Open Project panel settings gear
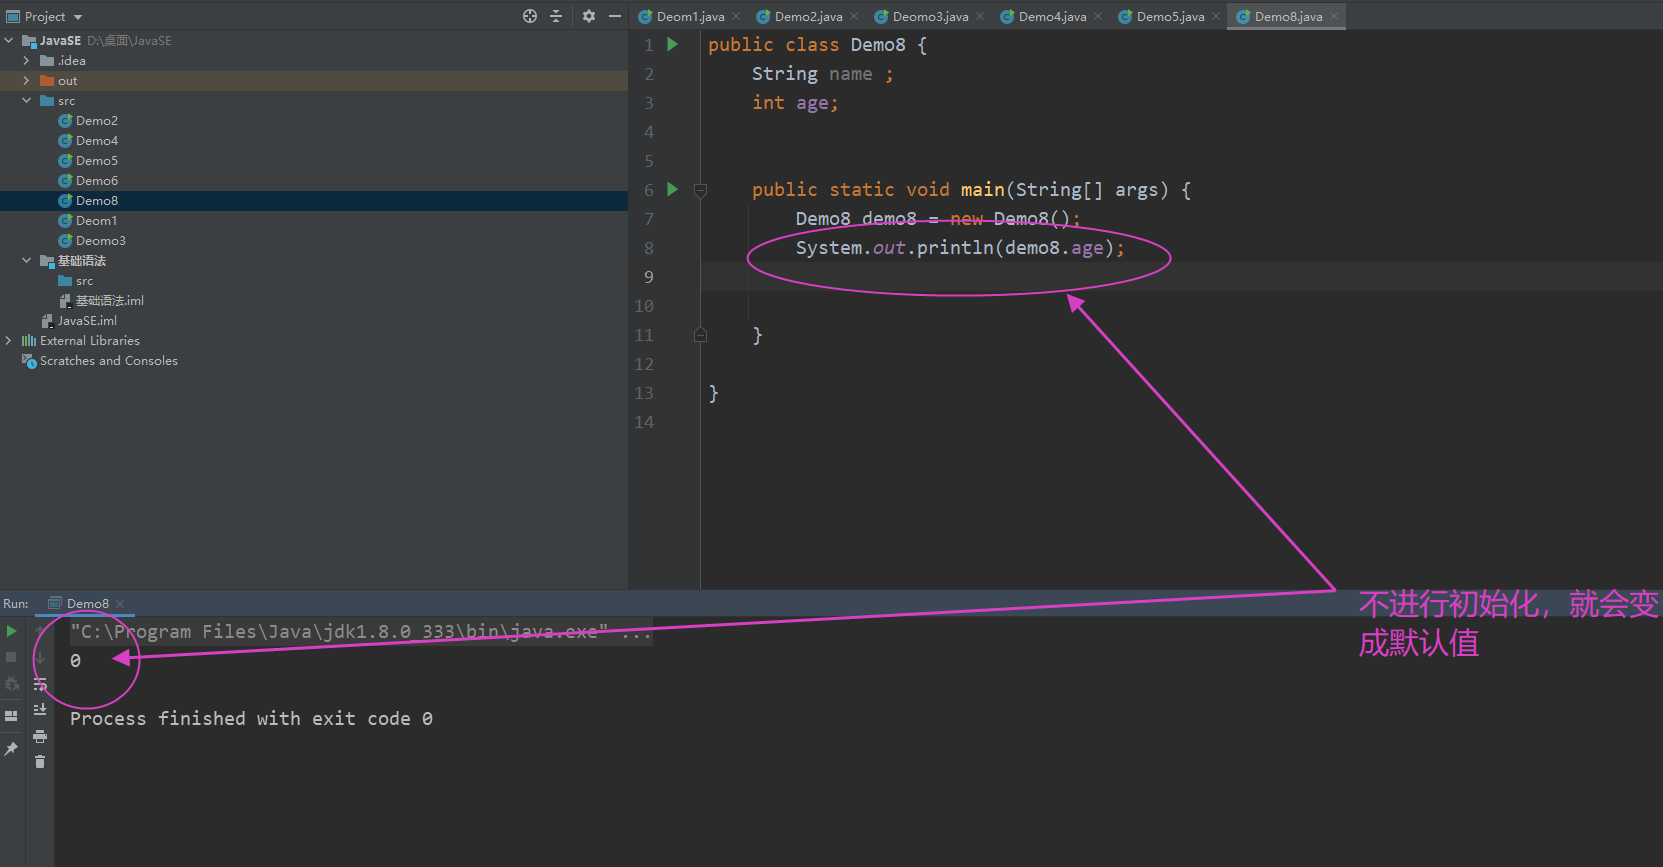The width and height of the screenshot is (1663, 867). click(x=589, y=16)
